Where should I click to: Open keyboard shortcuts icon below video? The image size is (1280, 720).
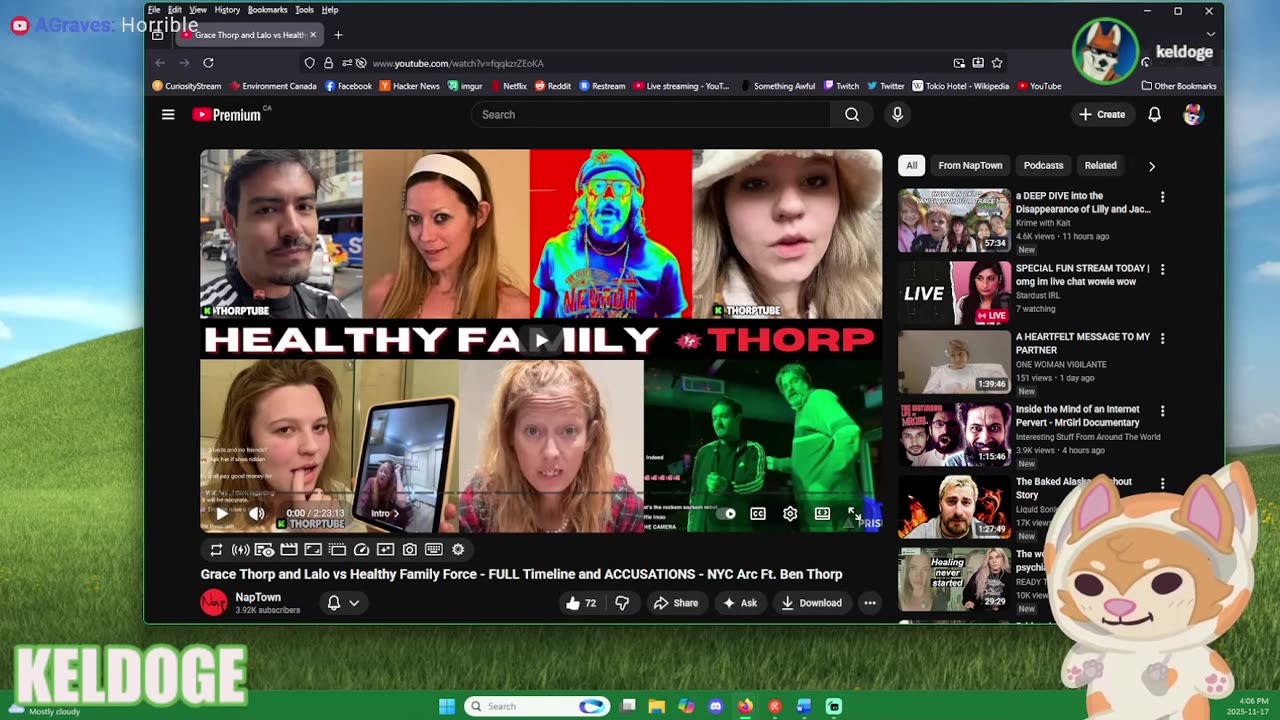[433, 549]
